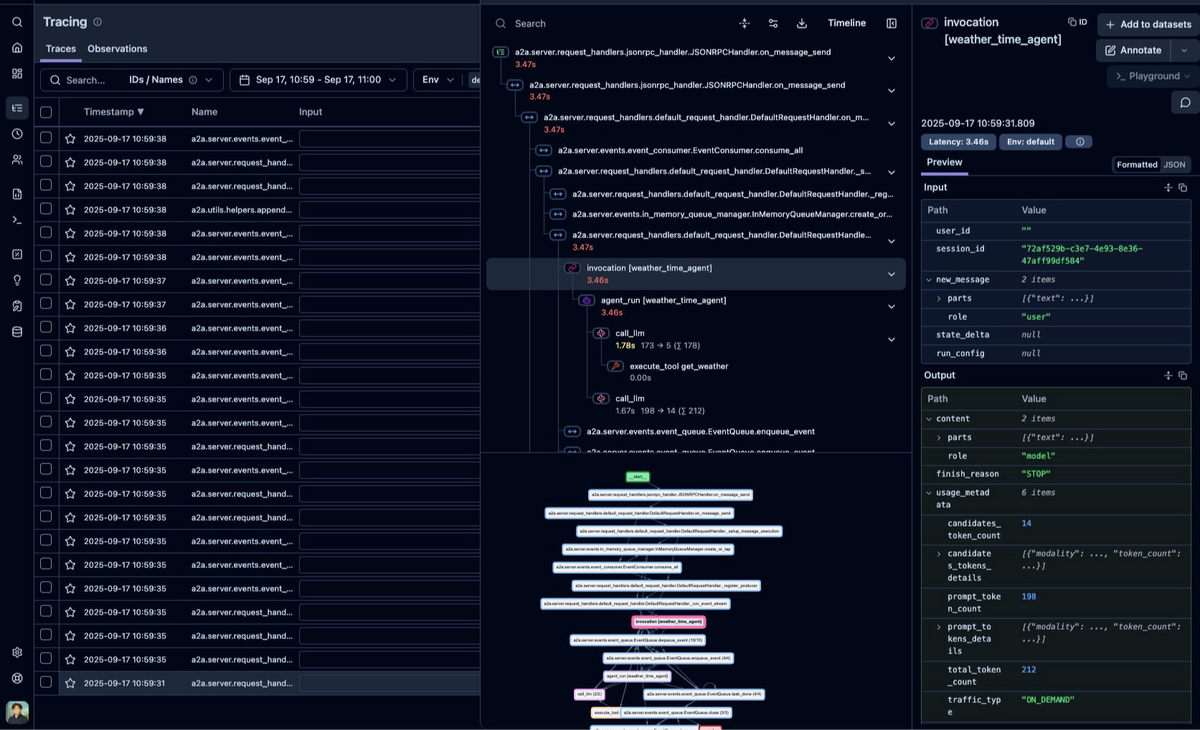1200x730 pixels.
Task: Toggle the side panel layout icon
Action: tap(891, 23)
